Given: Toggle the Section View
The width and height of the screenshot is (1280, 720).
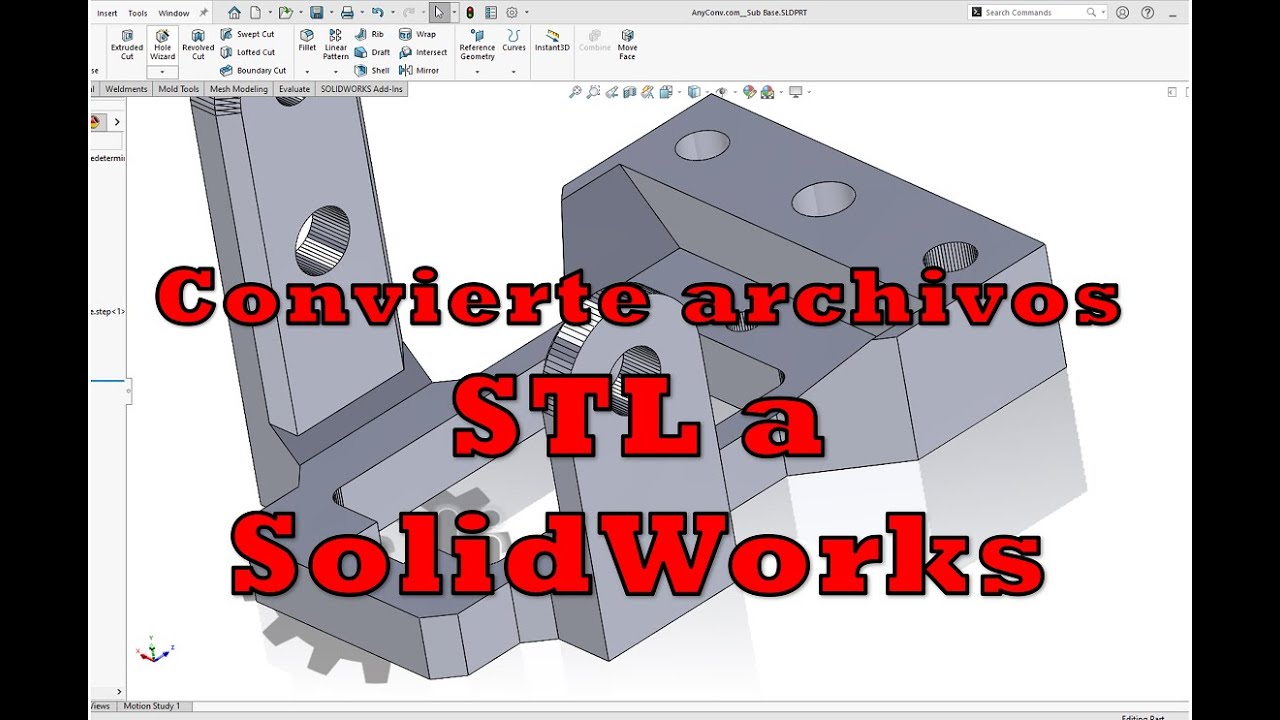Looking at the screenshot, I should 630,92.
